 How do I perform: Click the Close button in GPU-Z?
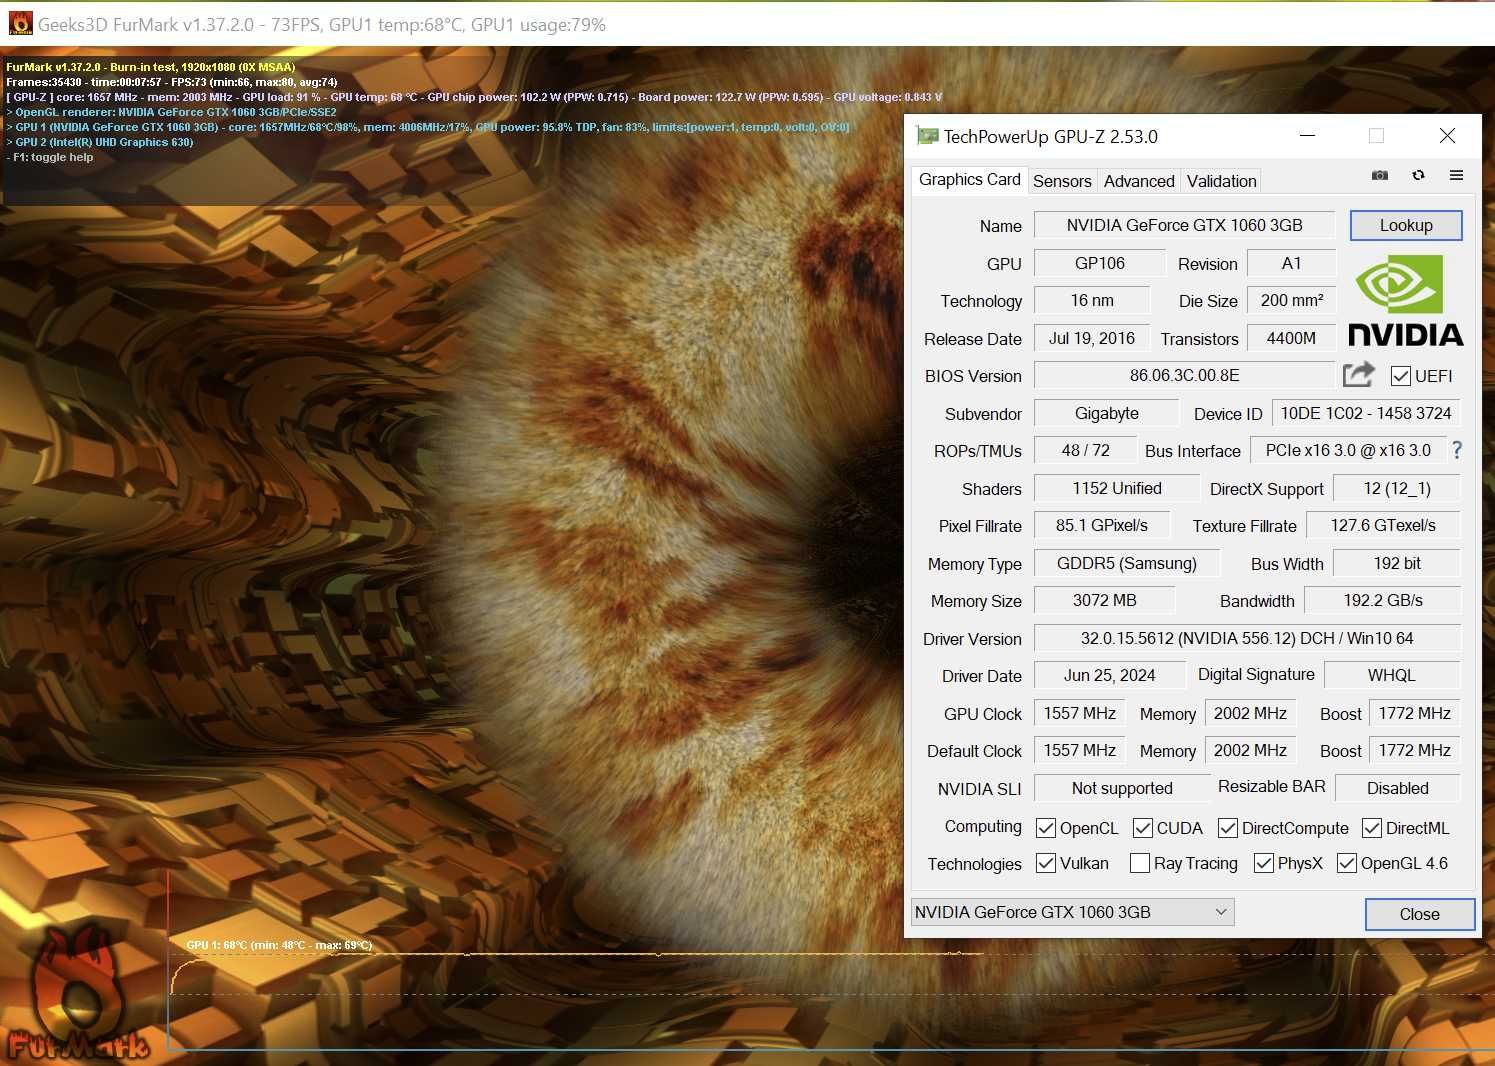[x=1419, y=914]
